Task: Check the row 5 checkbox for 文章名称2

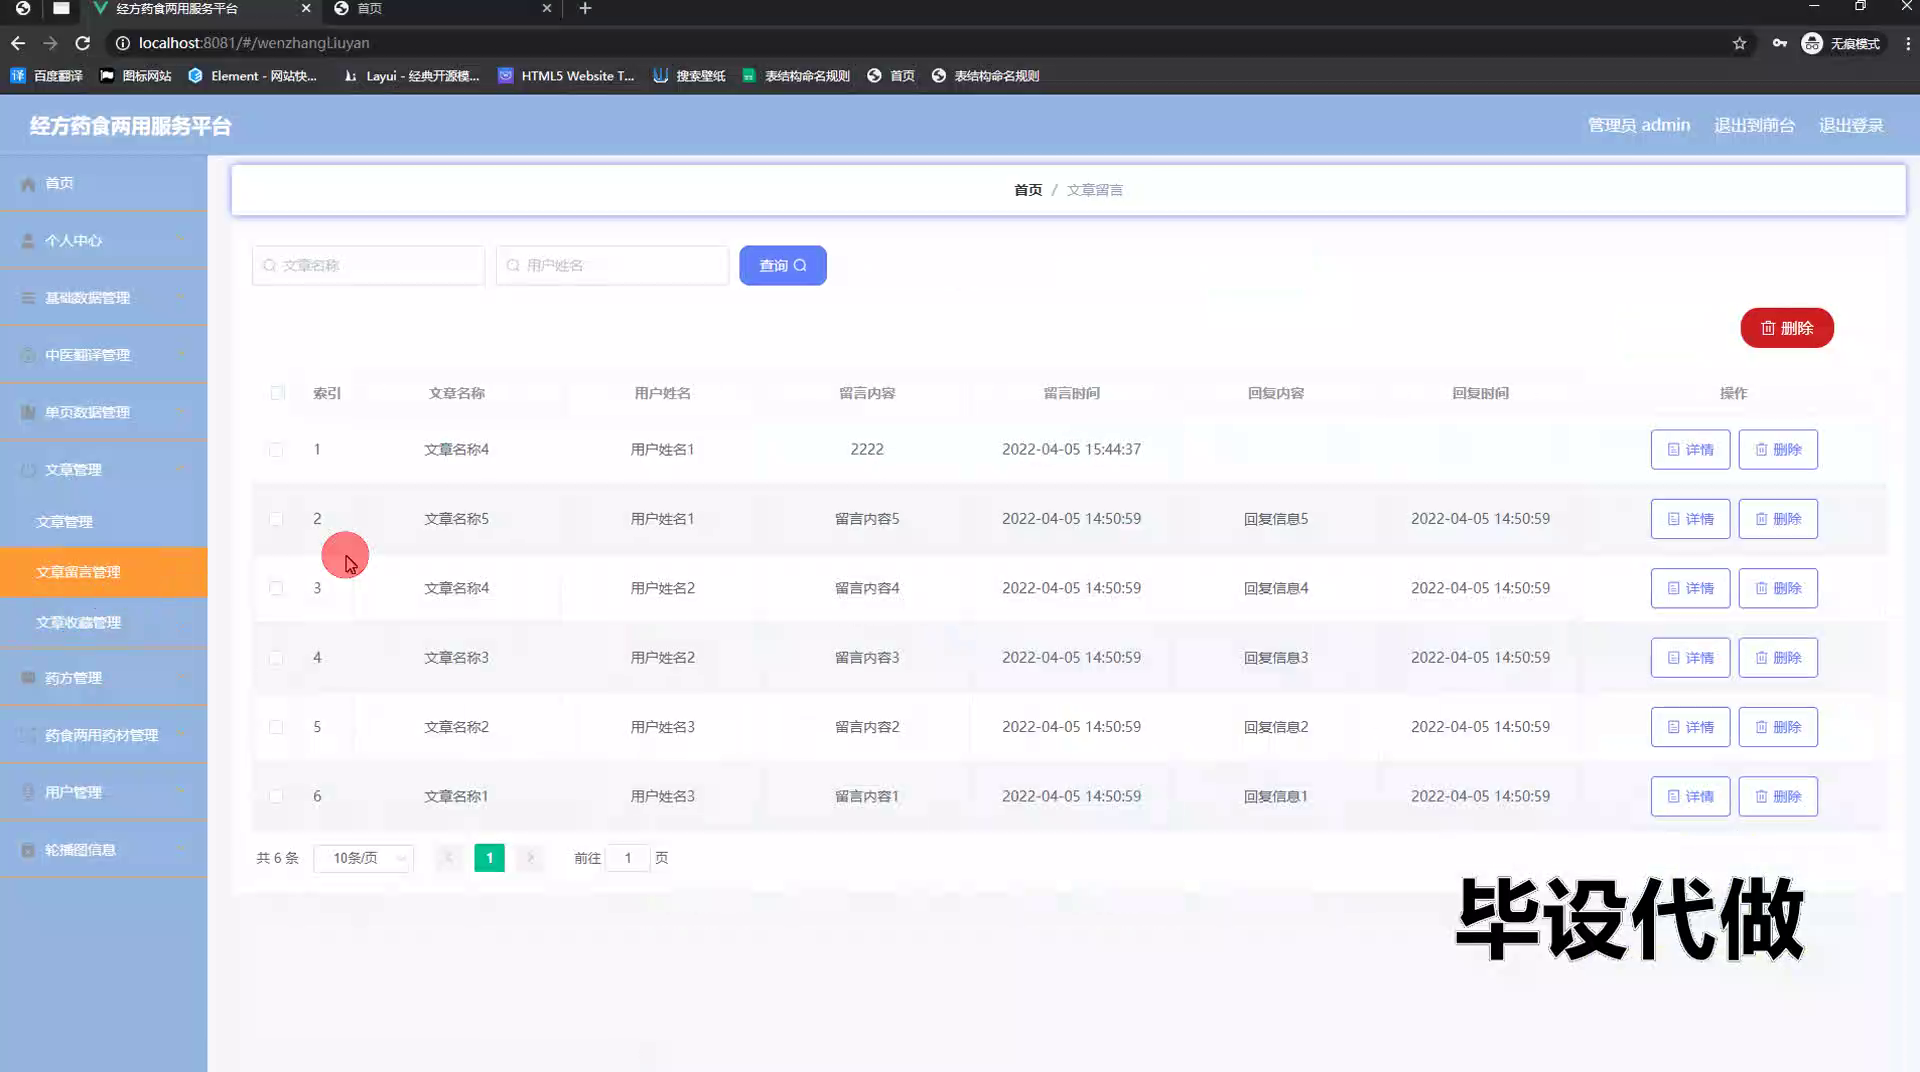Action: [276, 727]
